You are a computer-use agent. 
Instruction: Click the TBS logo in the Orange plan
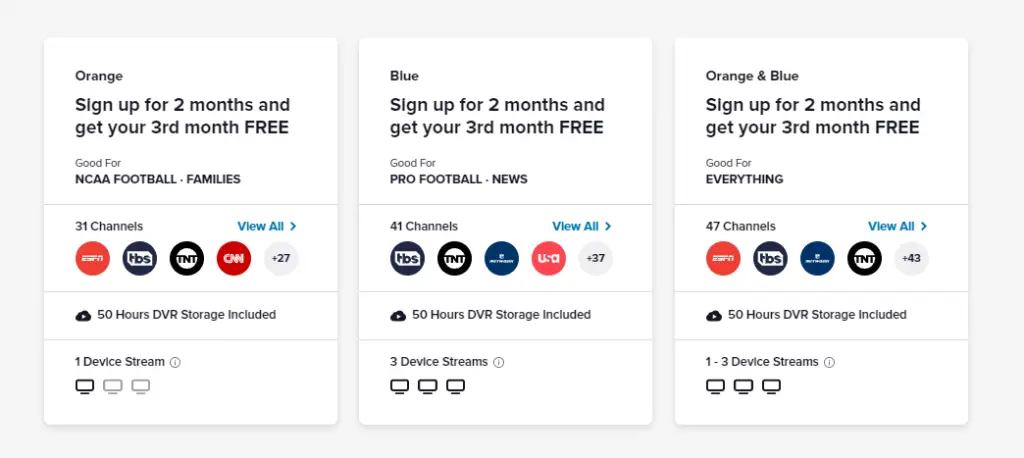[x=140, y=258]
